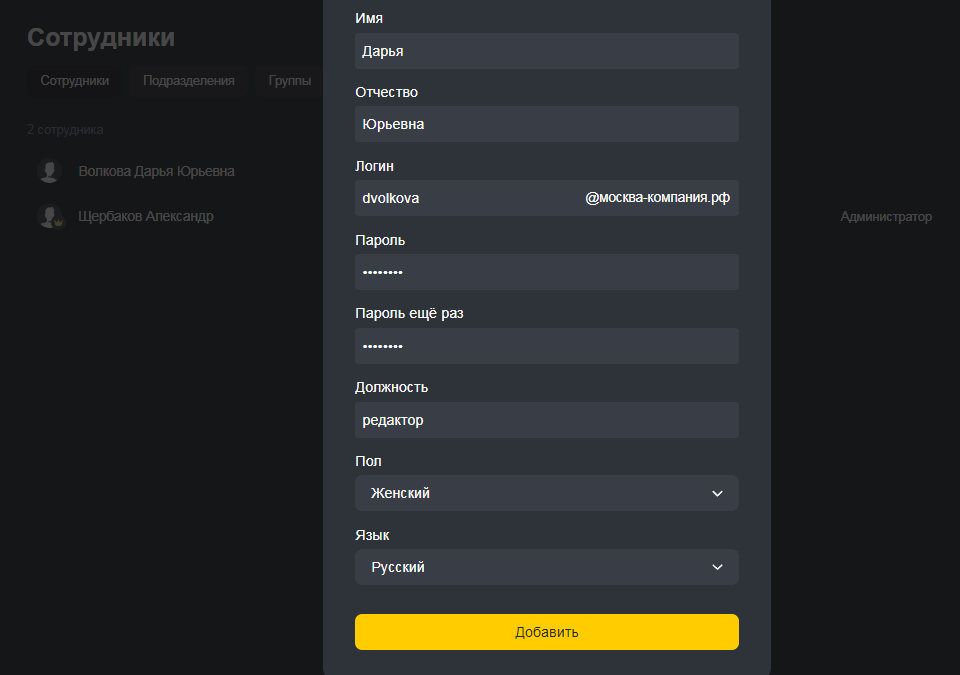The height and width of the screenshot is (675, 960).
Task: Click the chevron arrow in Язык field
Action: point(717,567)
